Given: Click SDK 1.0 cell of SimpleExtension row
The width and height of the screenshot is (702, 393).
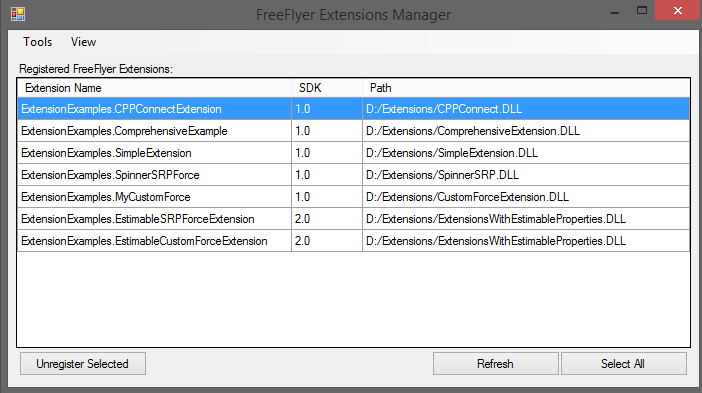Looking at the screenshot, I should pyautogui.click(x=327, y=153).
